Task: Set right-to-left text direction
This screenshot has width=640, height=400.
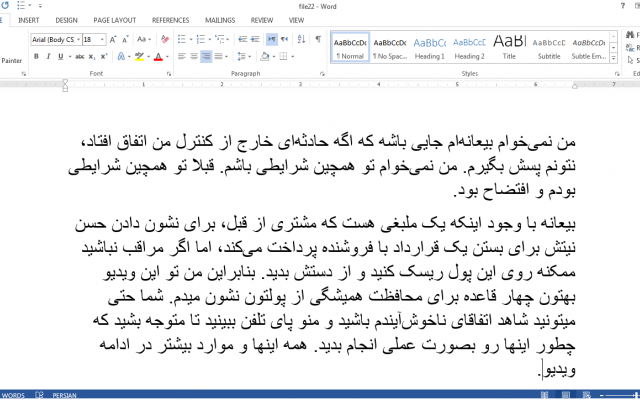Action: [284, 39]
